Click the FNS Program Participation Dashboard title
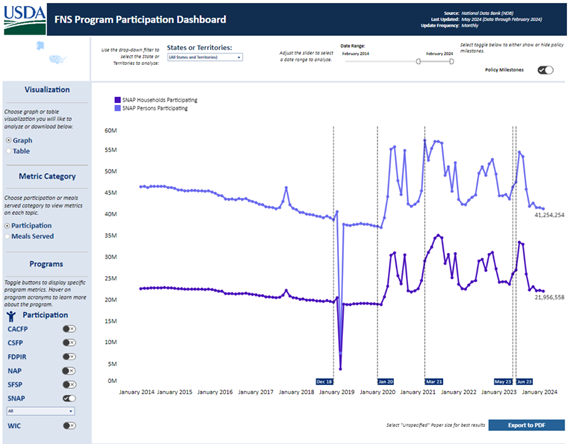 [140, 19]
